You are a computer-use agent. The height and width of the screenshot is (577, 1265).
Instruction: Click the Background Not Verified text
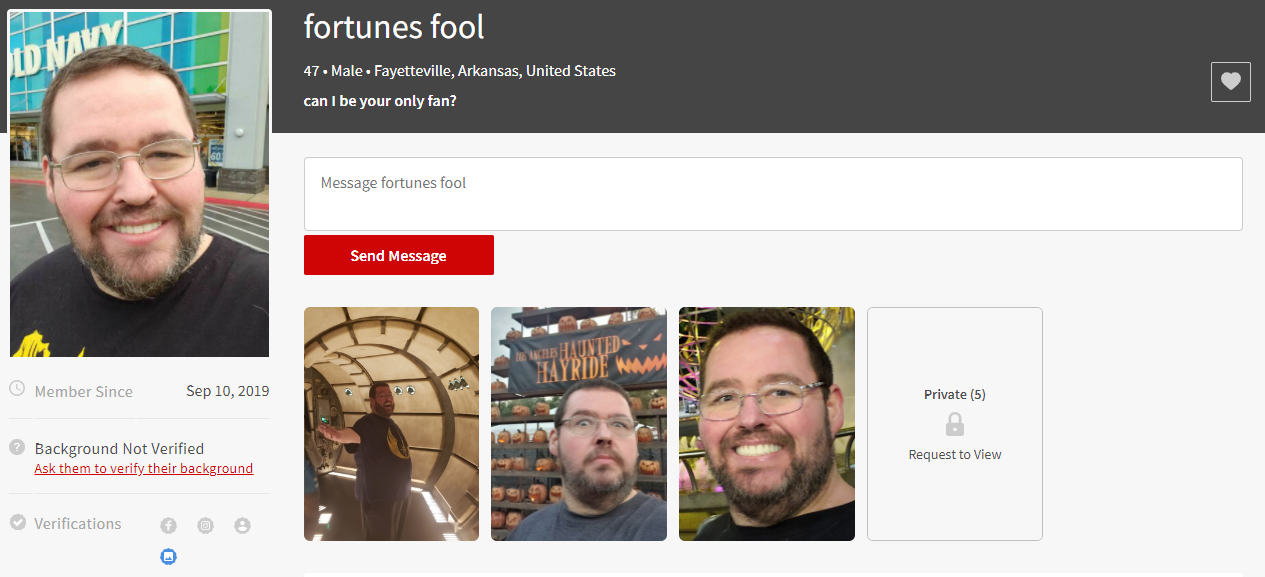[119, 449]
